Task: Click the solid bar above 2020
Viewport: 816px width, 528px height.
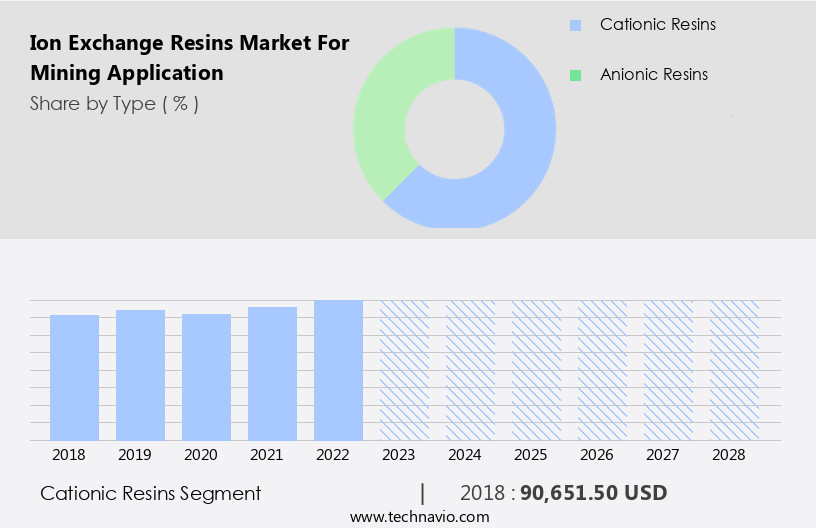Action: (206, 377)
